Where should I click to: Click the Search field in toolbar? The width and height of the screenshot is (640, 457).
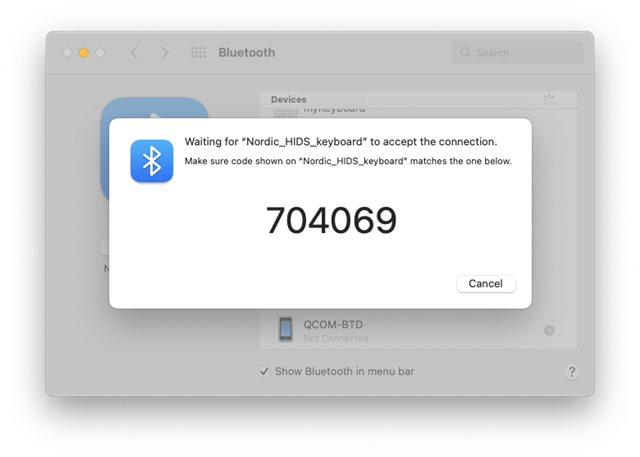(x=518, y=53)
